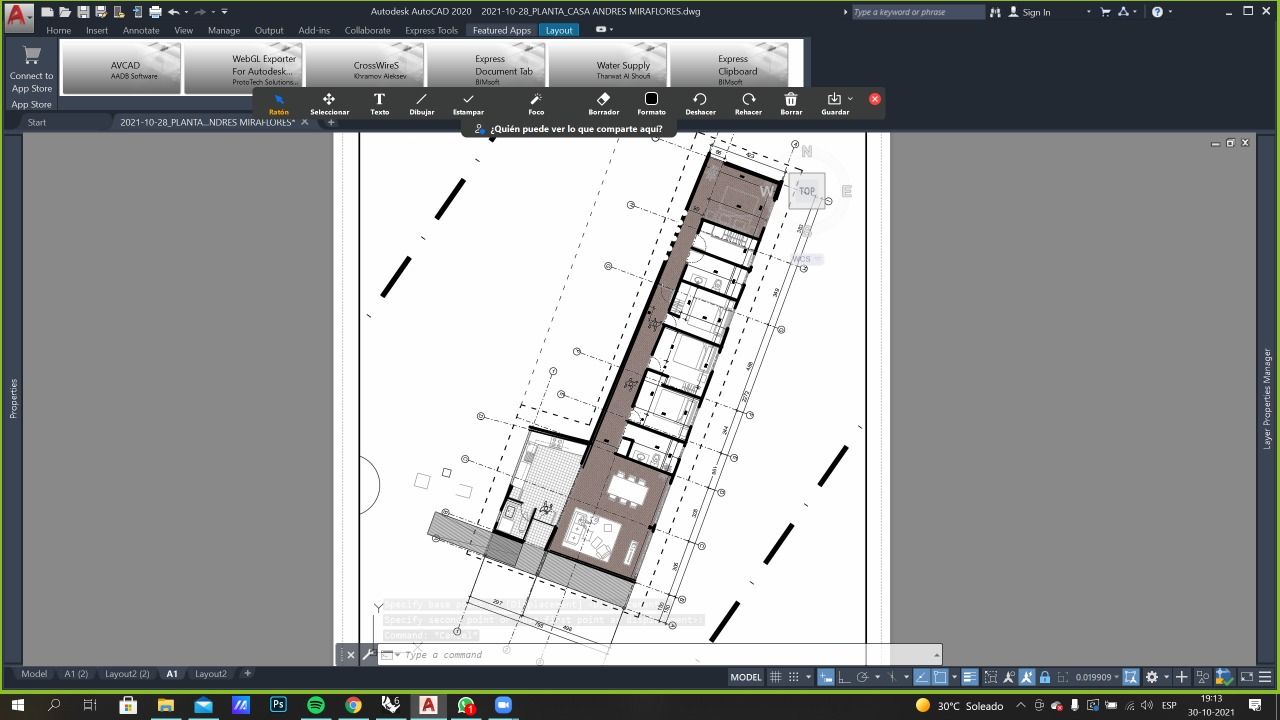Click the Plot printer icon
The width and height of the screenshot is (1280, 720).
coord(155,12)
